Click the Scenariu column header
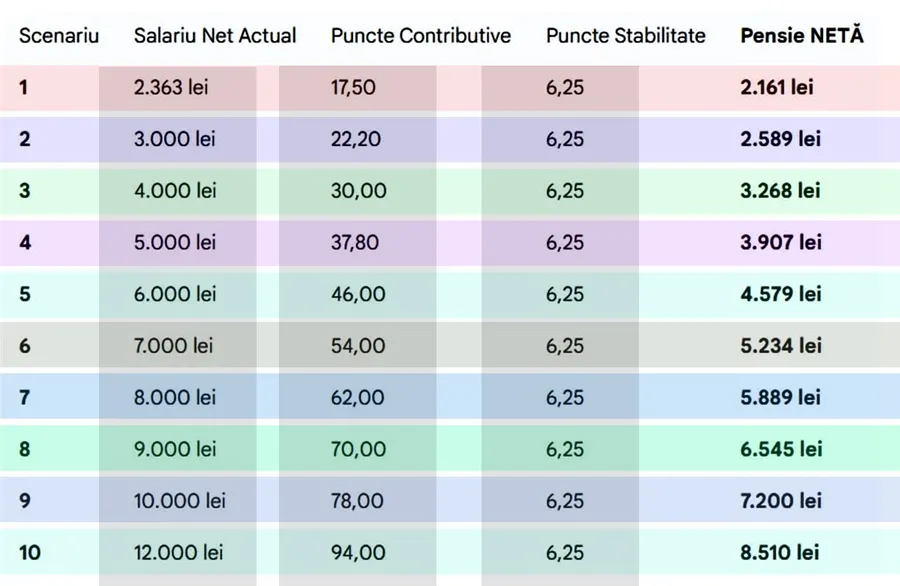Screen dimensions: 900x586 click(59, 36)
